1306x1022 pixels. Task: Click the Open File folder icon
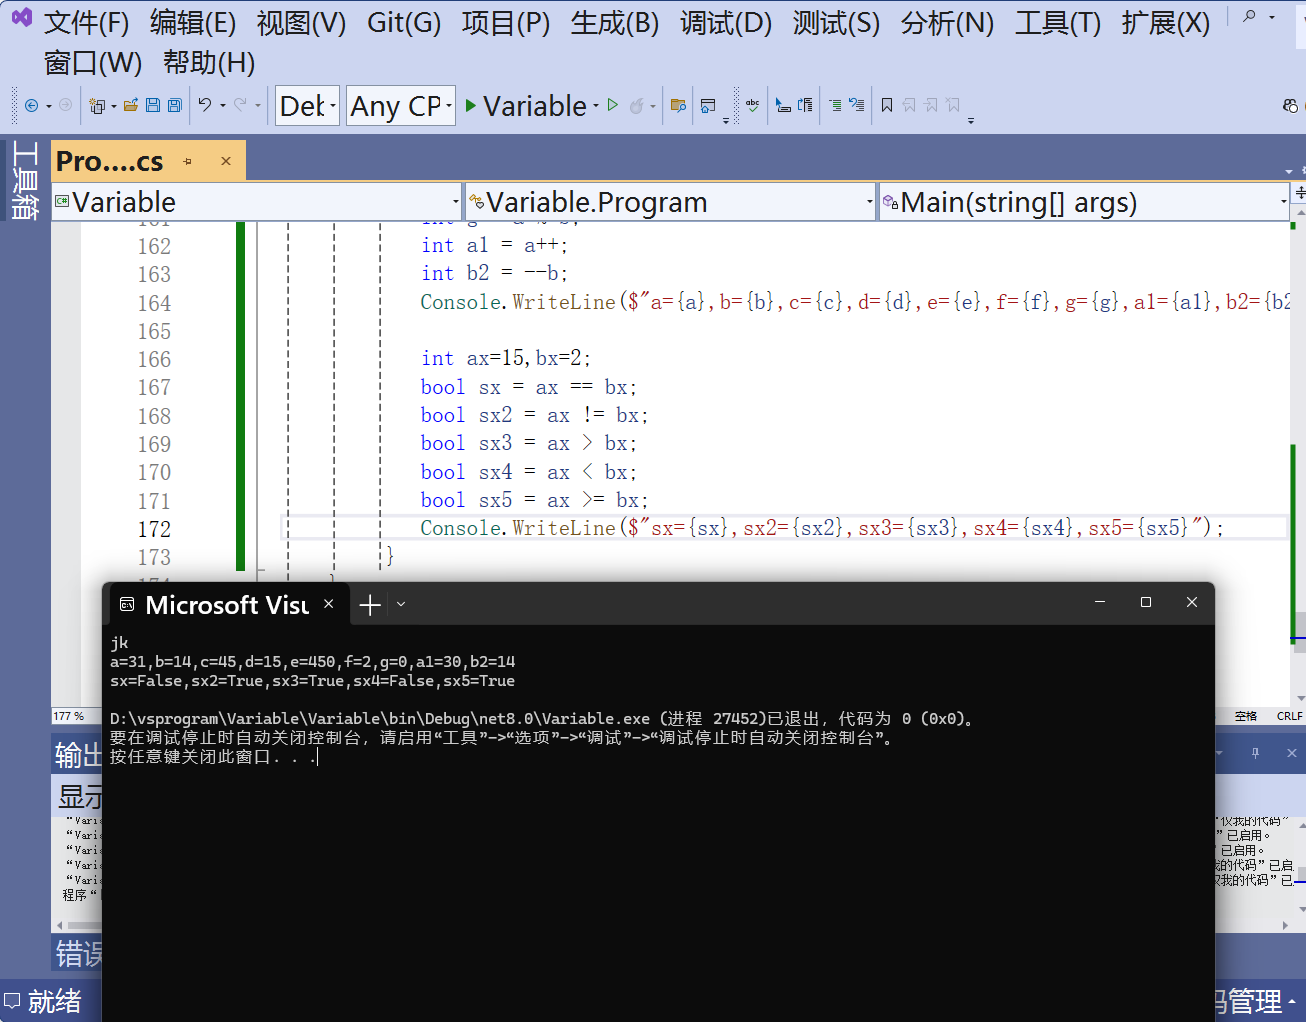click(130, 105)
